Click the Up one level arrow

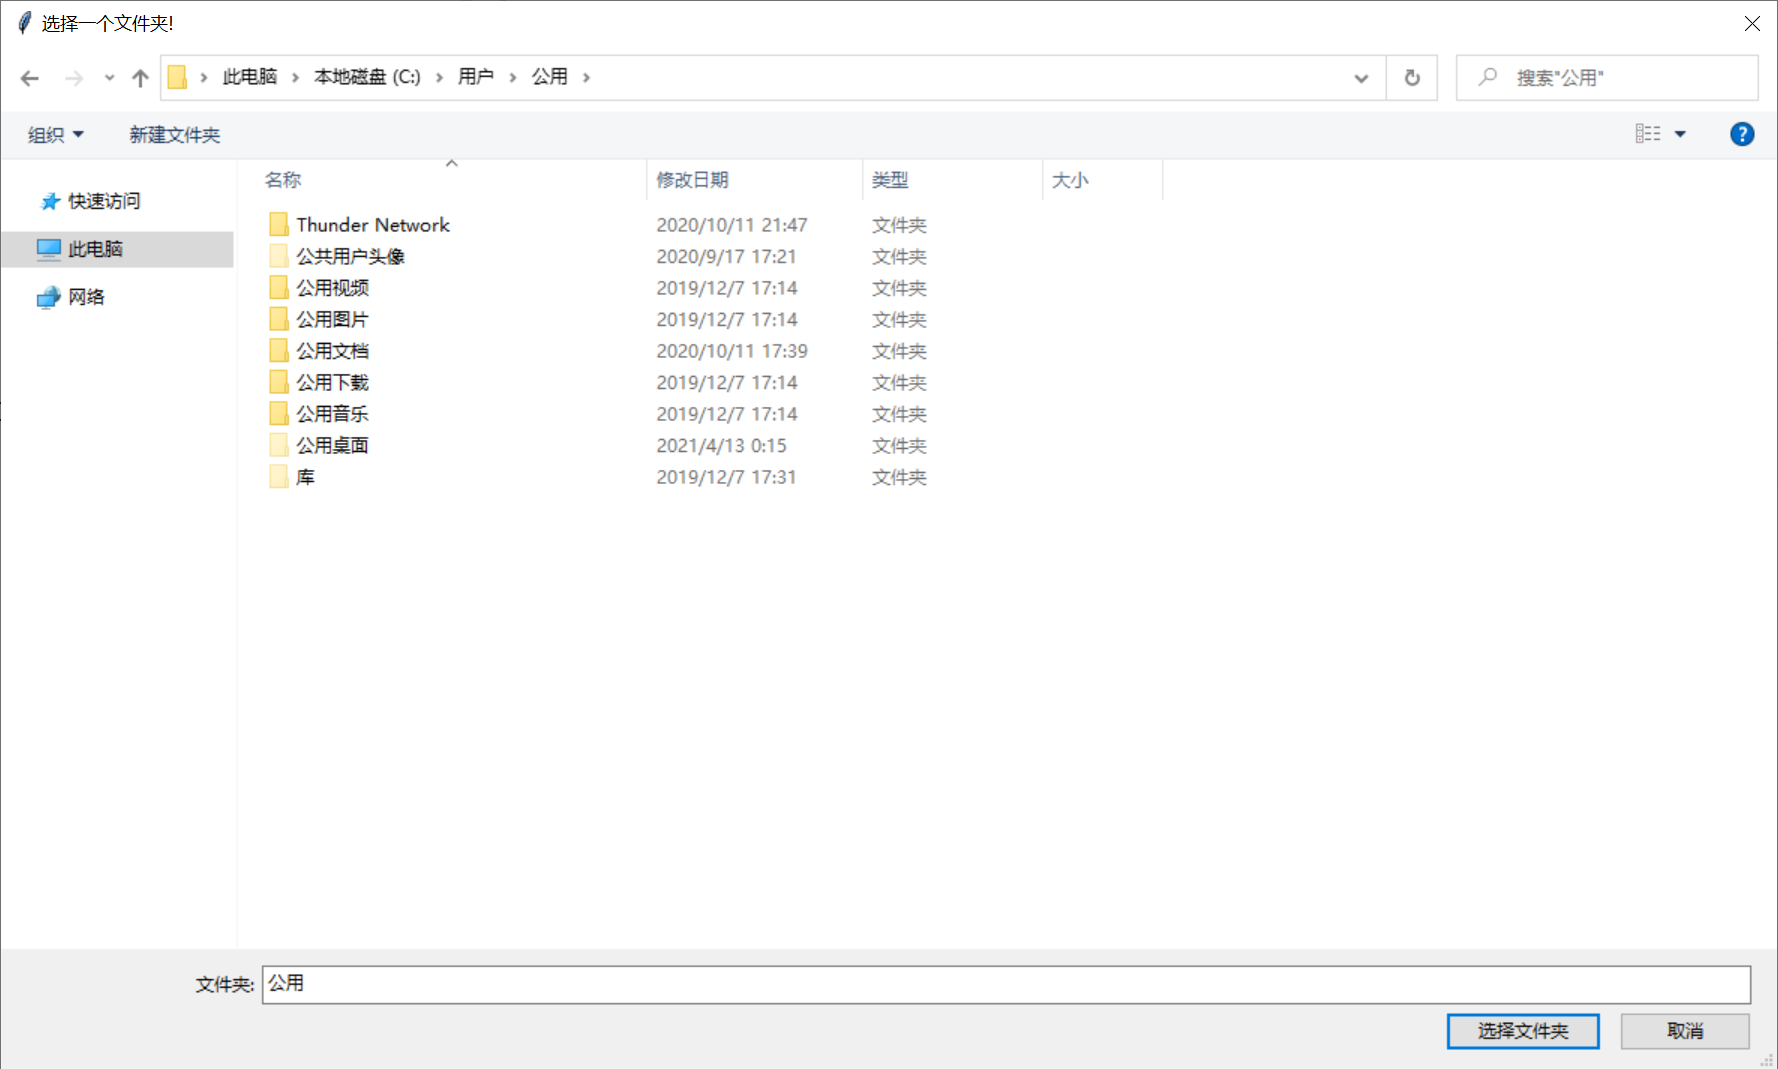(140, 78)
